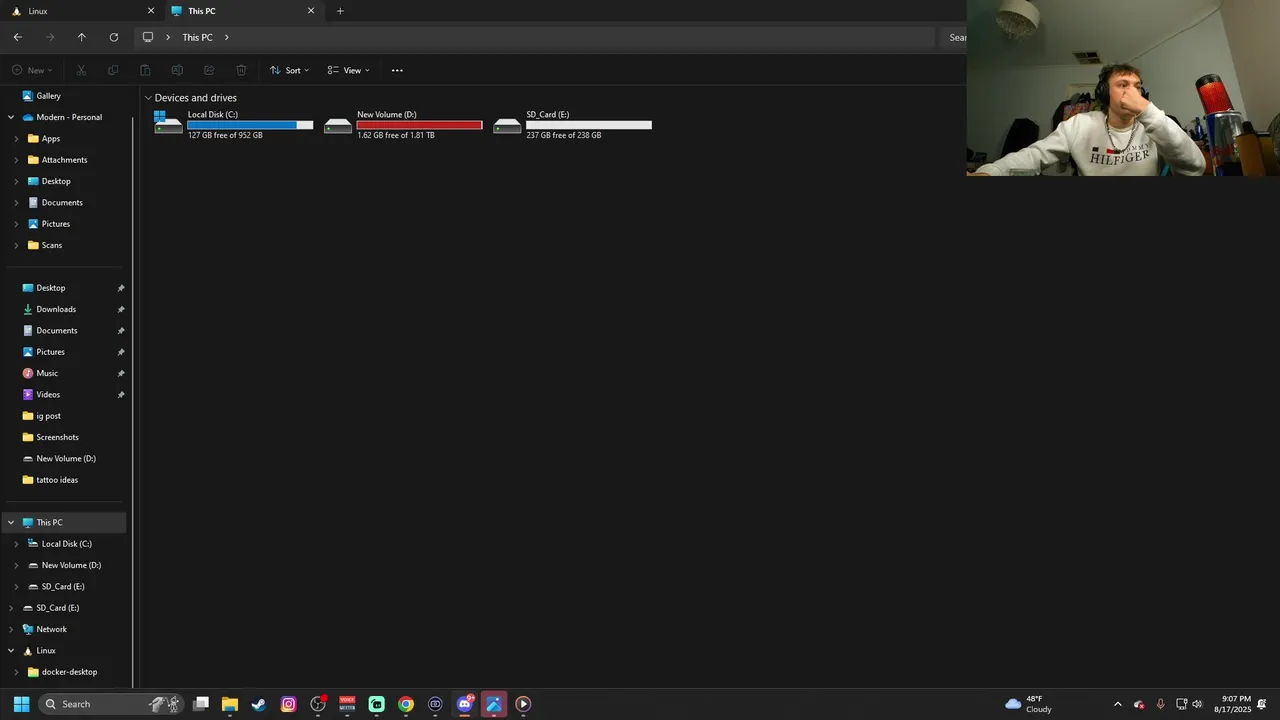1280x720 pixels.
Task: Open Task View on taskbar
Action: pyautogui.click(x=200, y=704)
